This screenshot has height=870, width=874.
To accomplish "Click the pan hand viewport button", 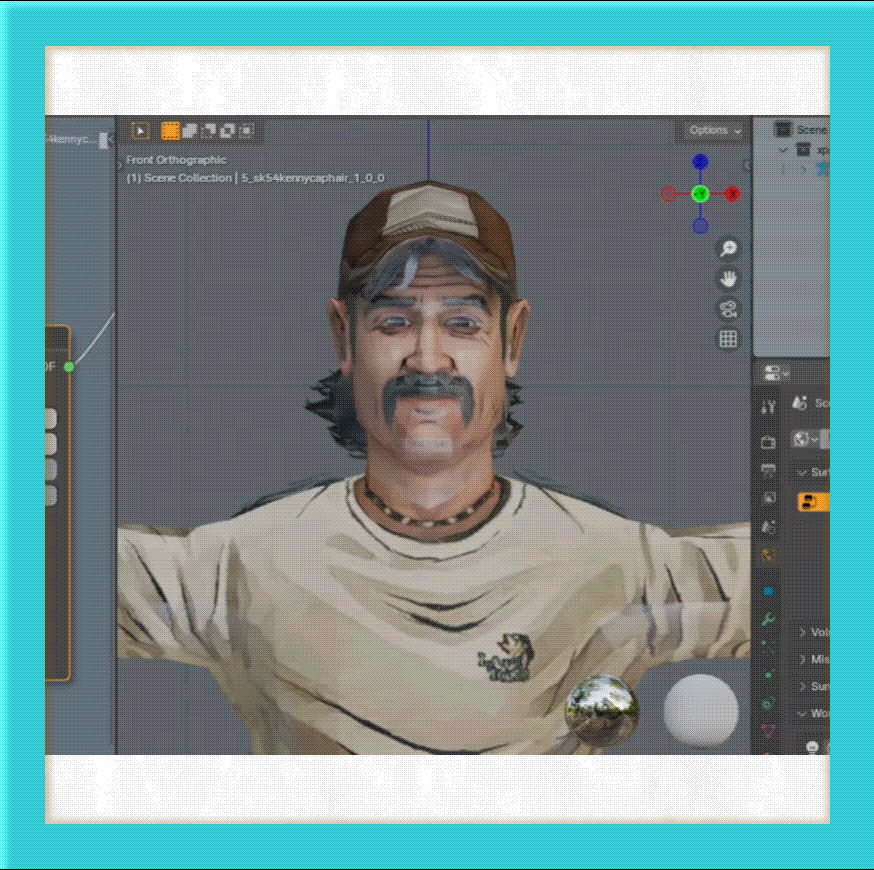I will [728, 279].
